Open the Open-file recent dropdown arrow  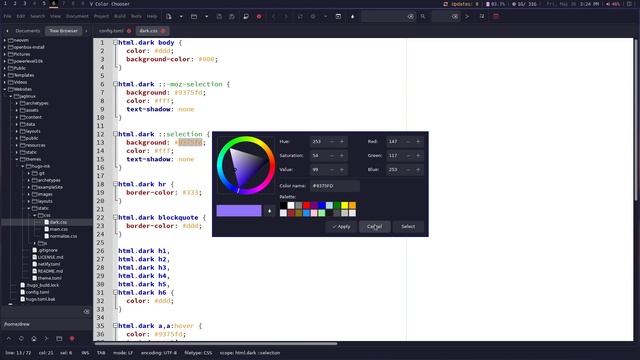[x=207, y=17]
